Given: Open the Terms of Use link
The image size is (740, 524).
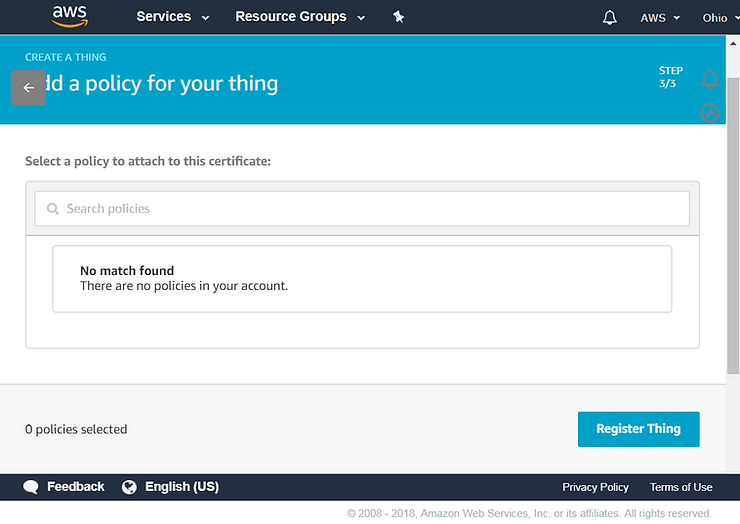Looking at the screenshot, I should pyautogui.click(x=681, y=487).
